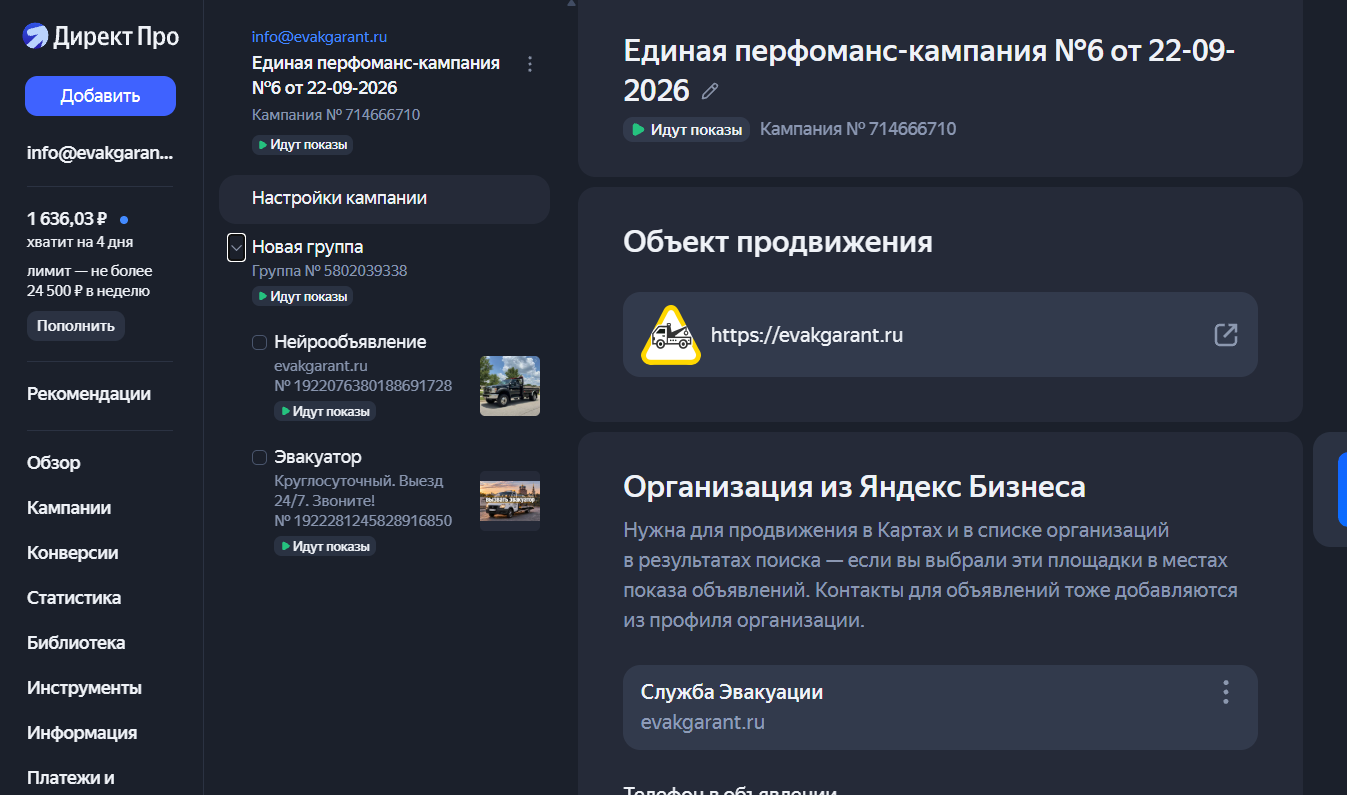
Task: Open the Библиотека section
Action: click(76, 643)
